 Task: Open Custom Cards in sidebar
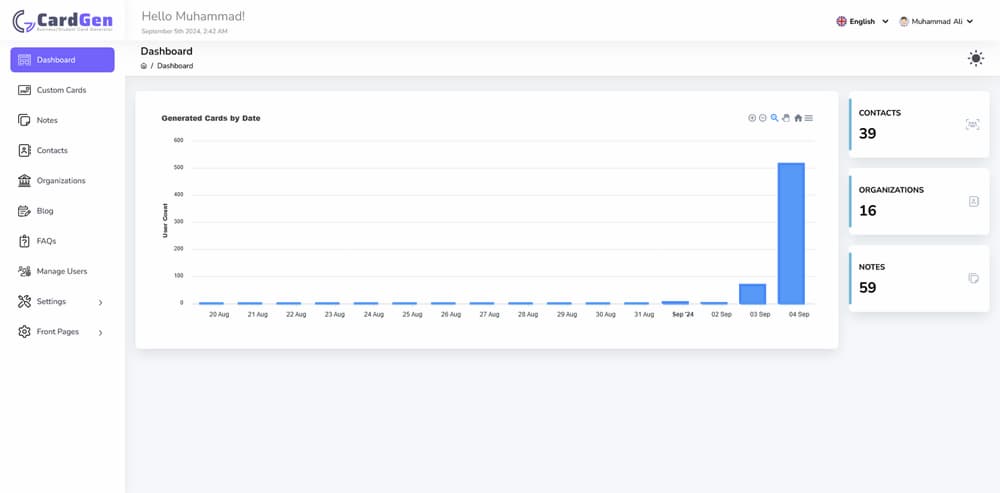pos(62,90)
